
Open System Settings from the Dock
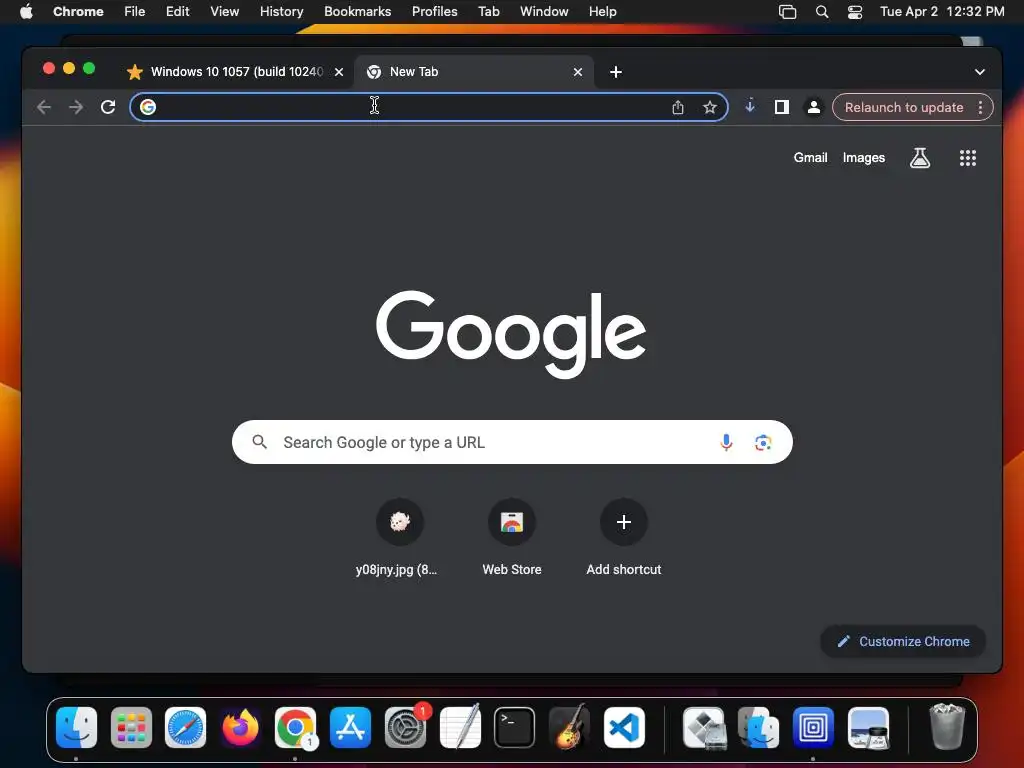(406, 728)
